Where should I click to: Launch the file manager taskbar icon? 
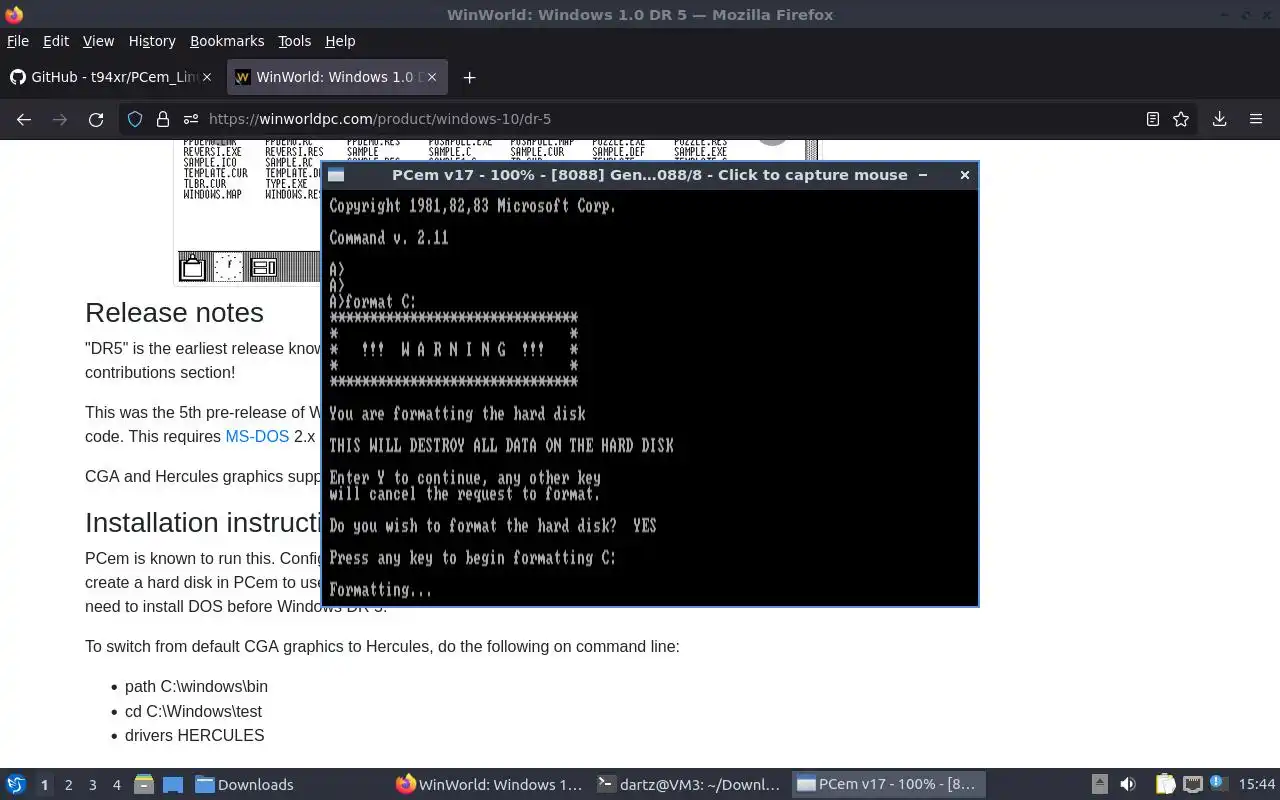coord(144,784)
